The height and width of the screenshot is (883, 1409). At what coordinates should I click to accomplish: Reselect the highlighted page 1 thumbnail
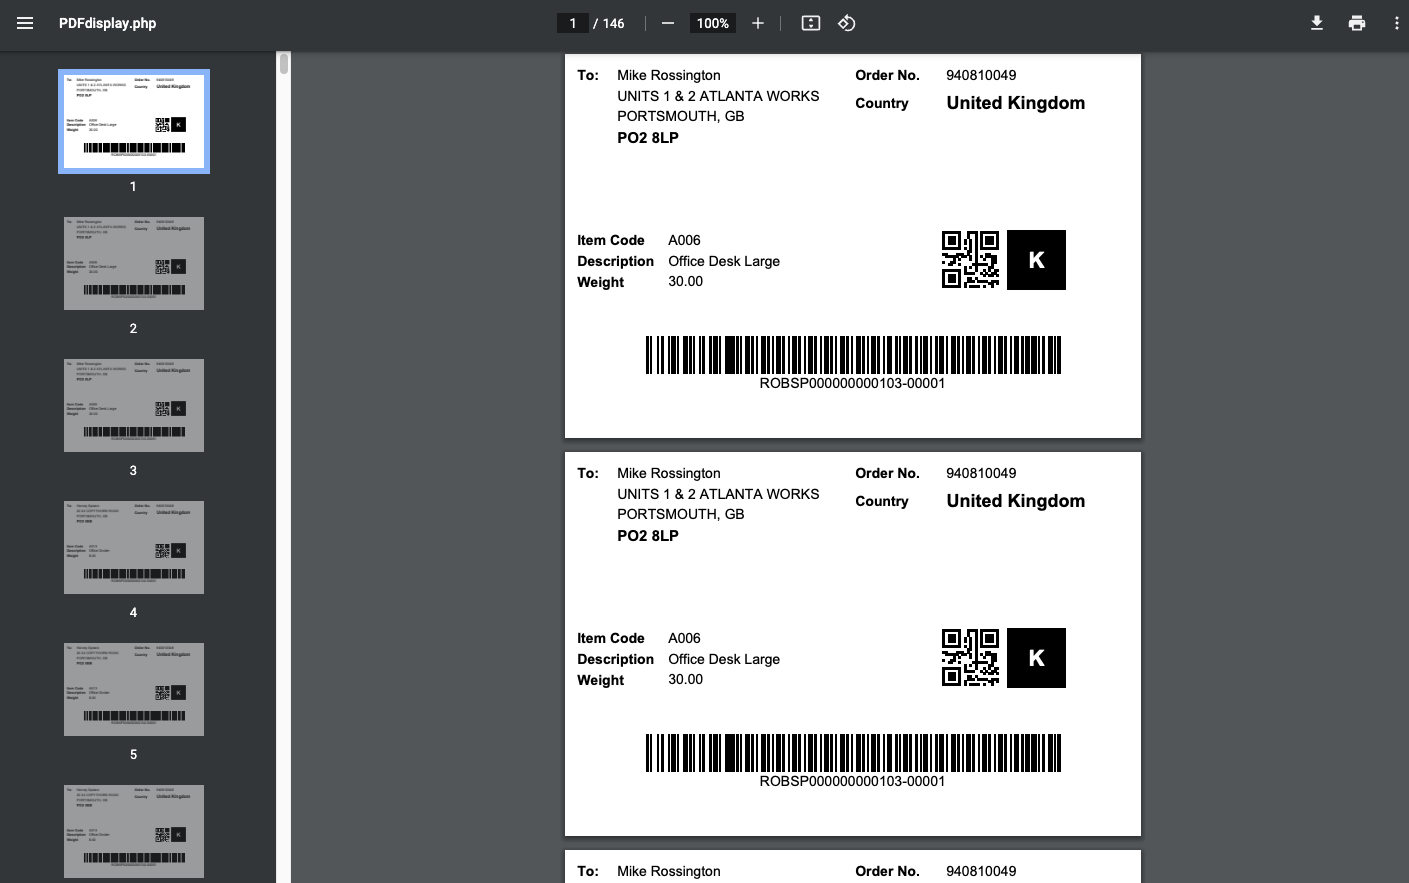pos(133,120)
